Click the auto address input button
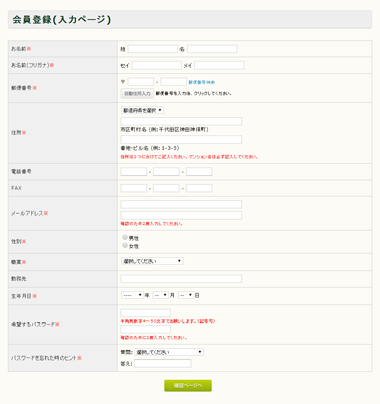 point(137,94)
